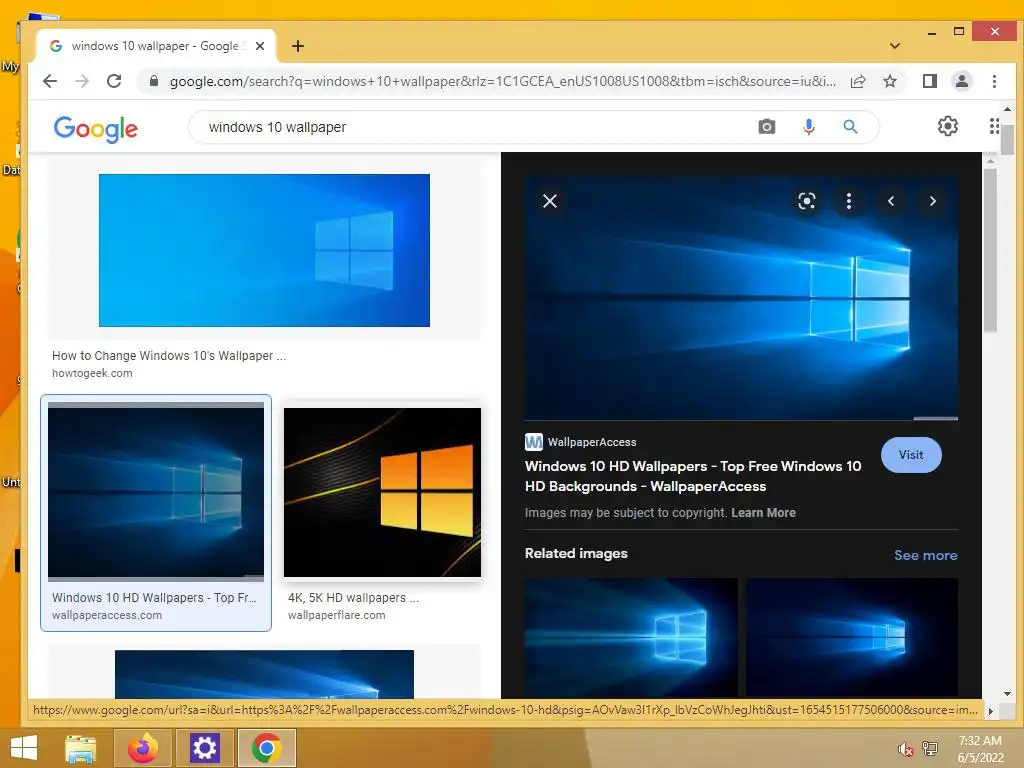Go back to the previous page

[x=50, y=82]
